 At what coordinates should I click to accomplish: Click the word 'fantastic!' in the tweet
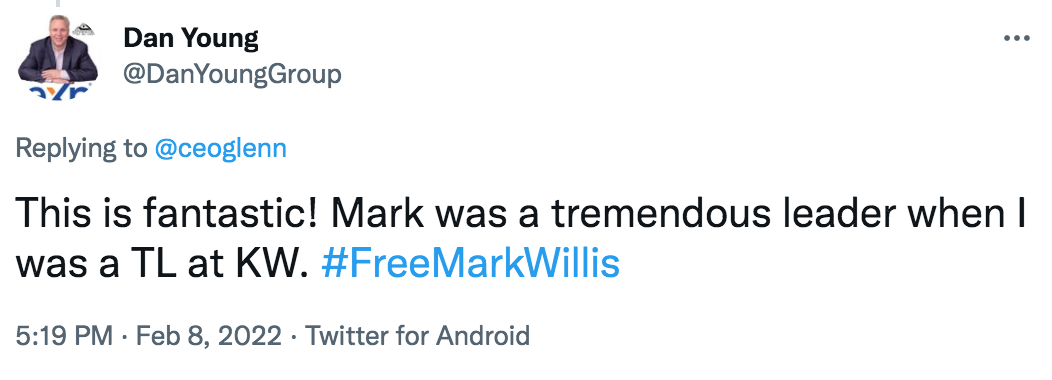(x=231, y=213)
